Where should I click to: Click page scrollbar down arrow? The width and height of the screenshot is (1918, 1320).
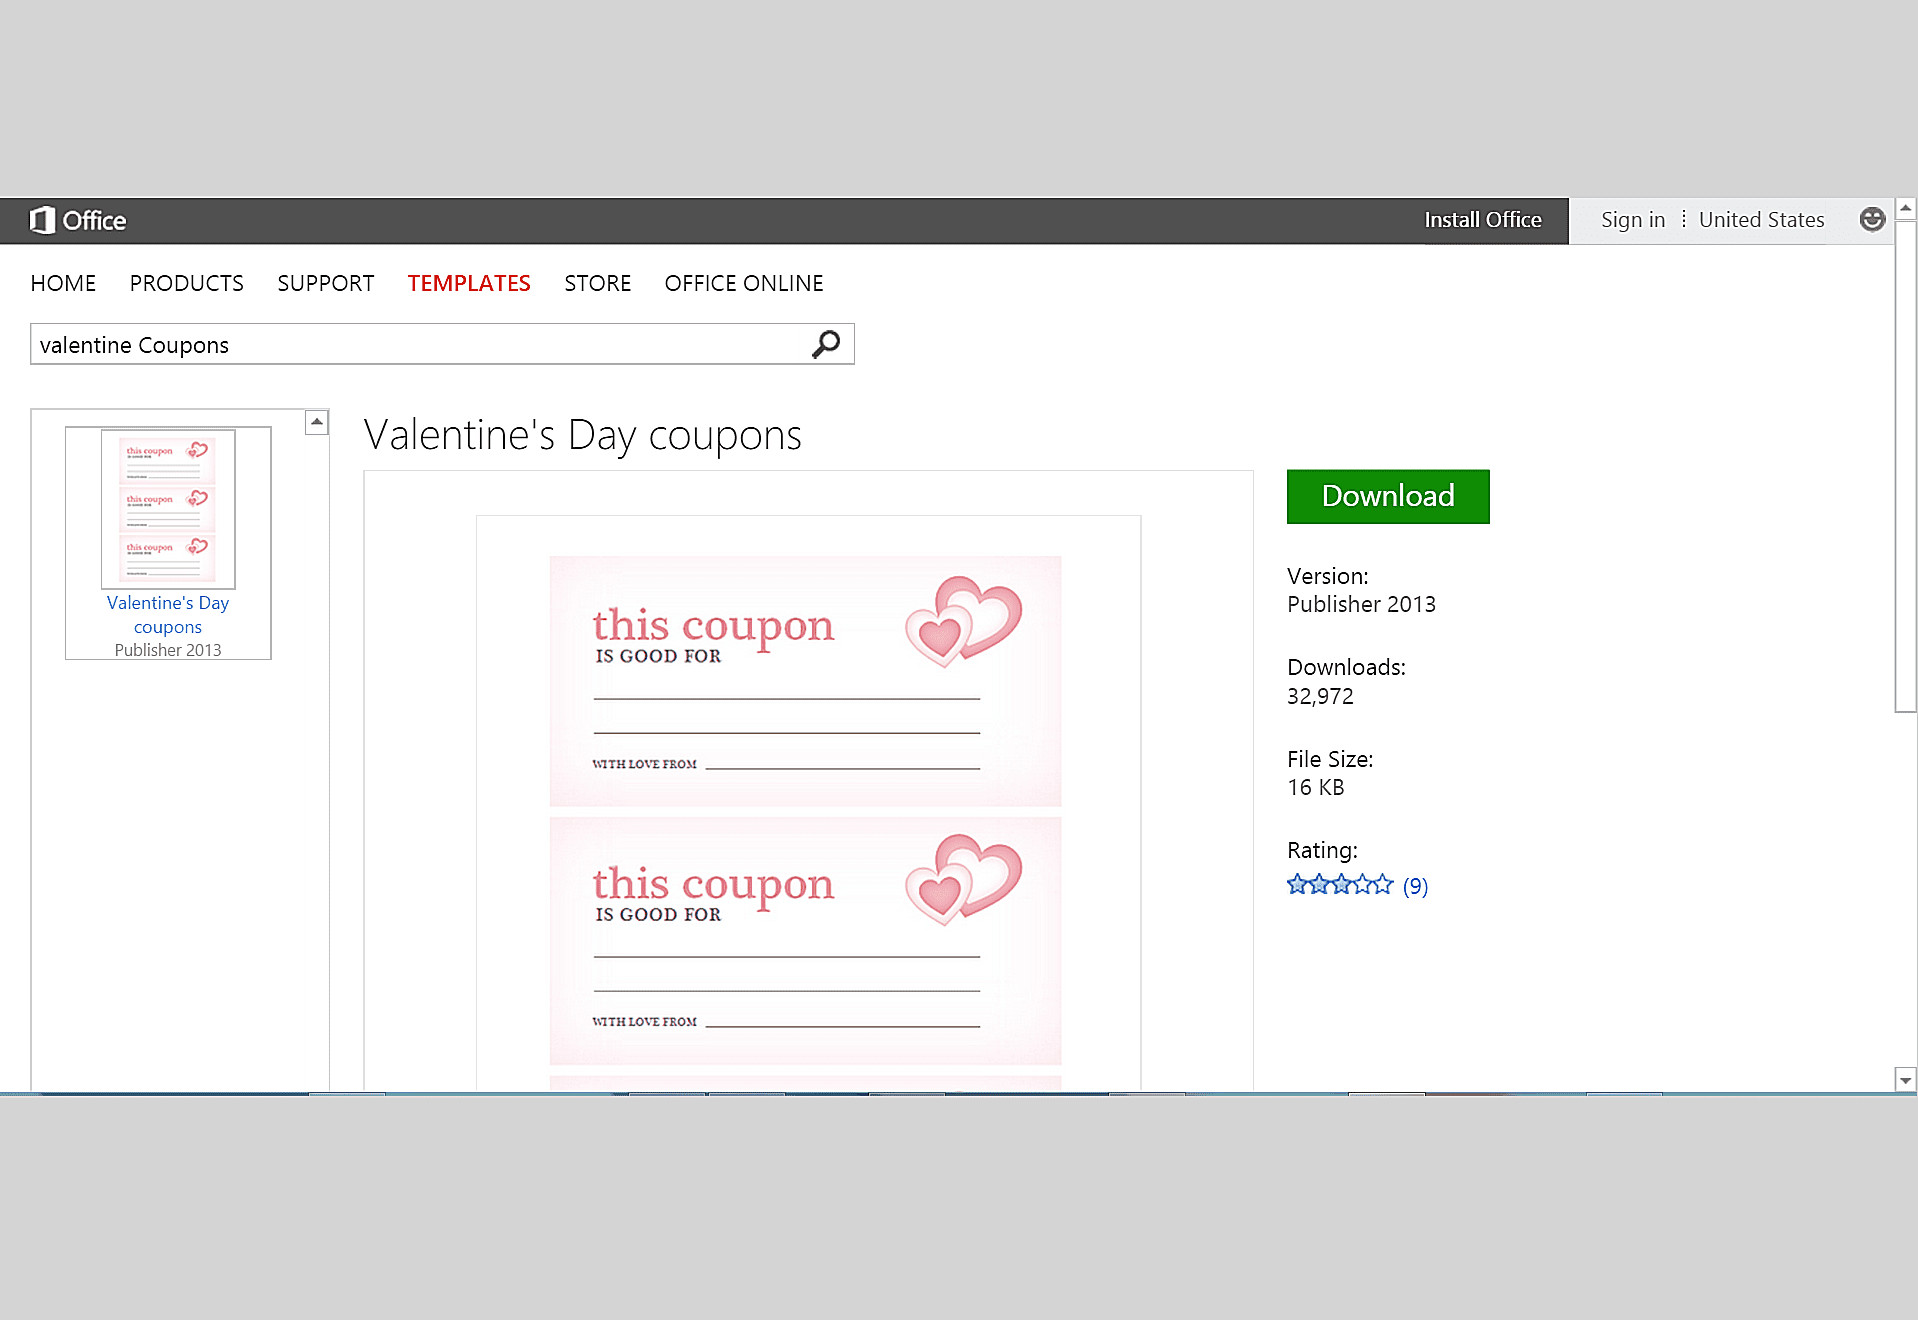click(1905, 1080)
